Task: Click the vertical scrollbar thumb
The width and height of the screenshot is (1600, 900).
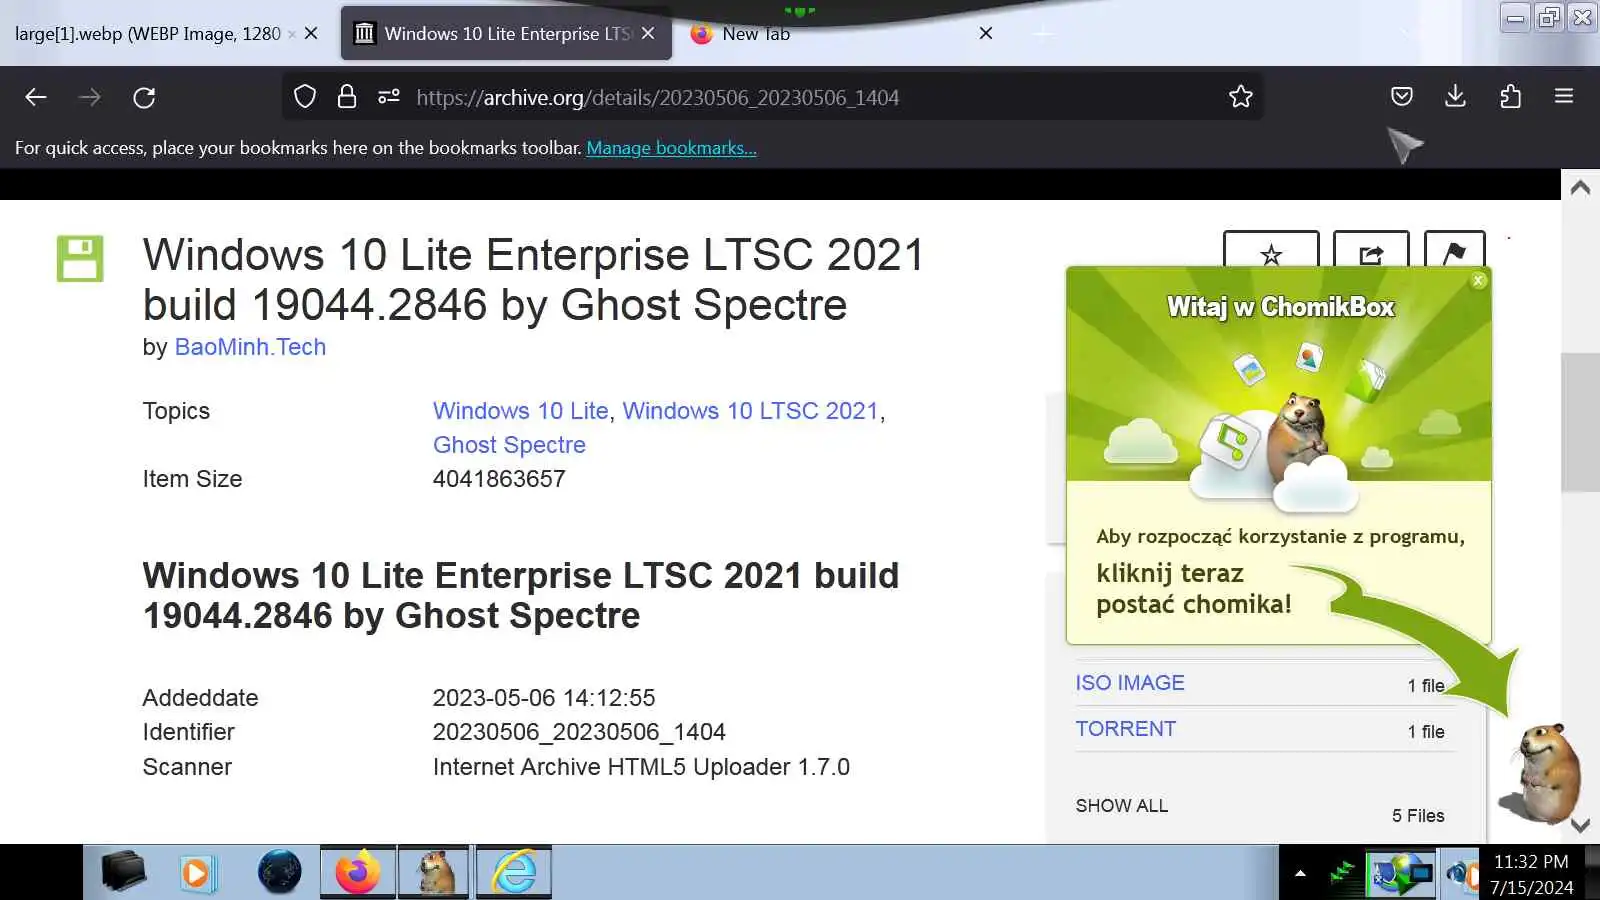Action: tap(1580, 422)
